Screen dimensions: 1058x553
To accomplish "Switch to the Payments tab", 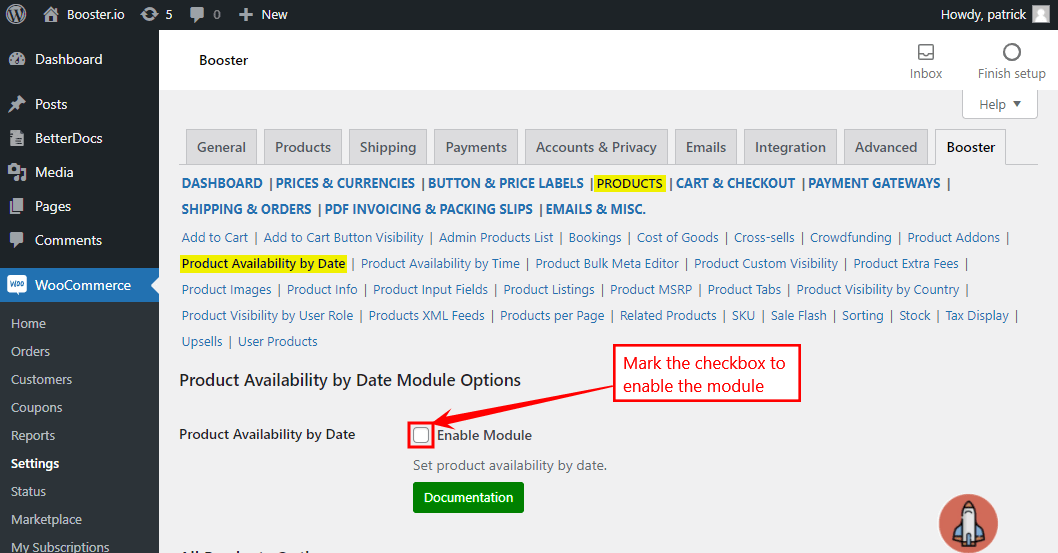I will (x=476, y=147).
